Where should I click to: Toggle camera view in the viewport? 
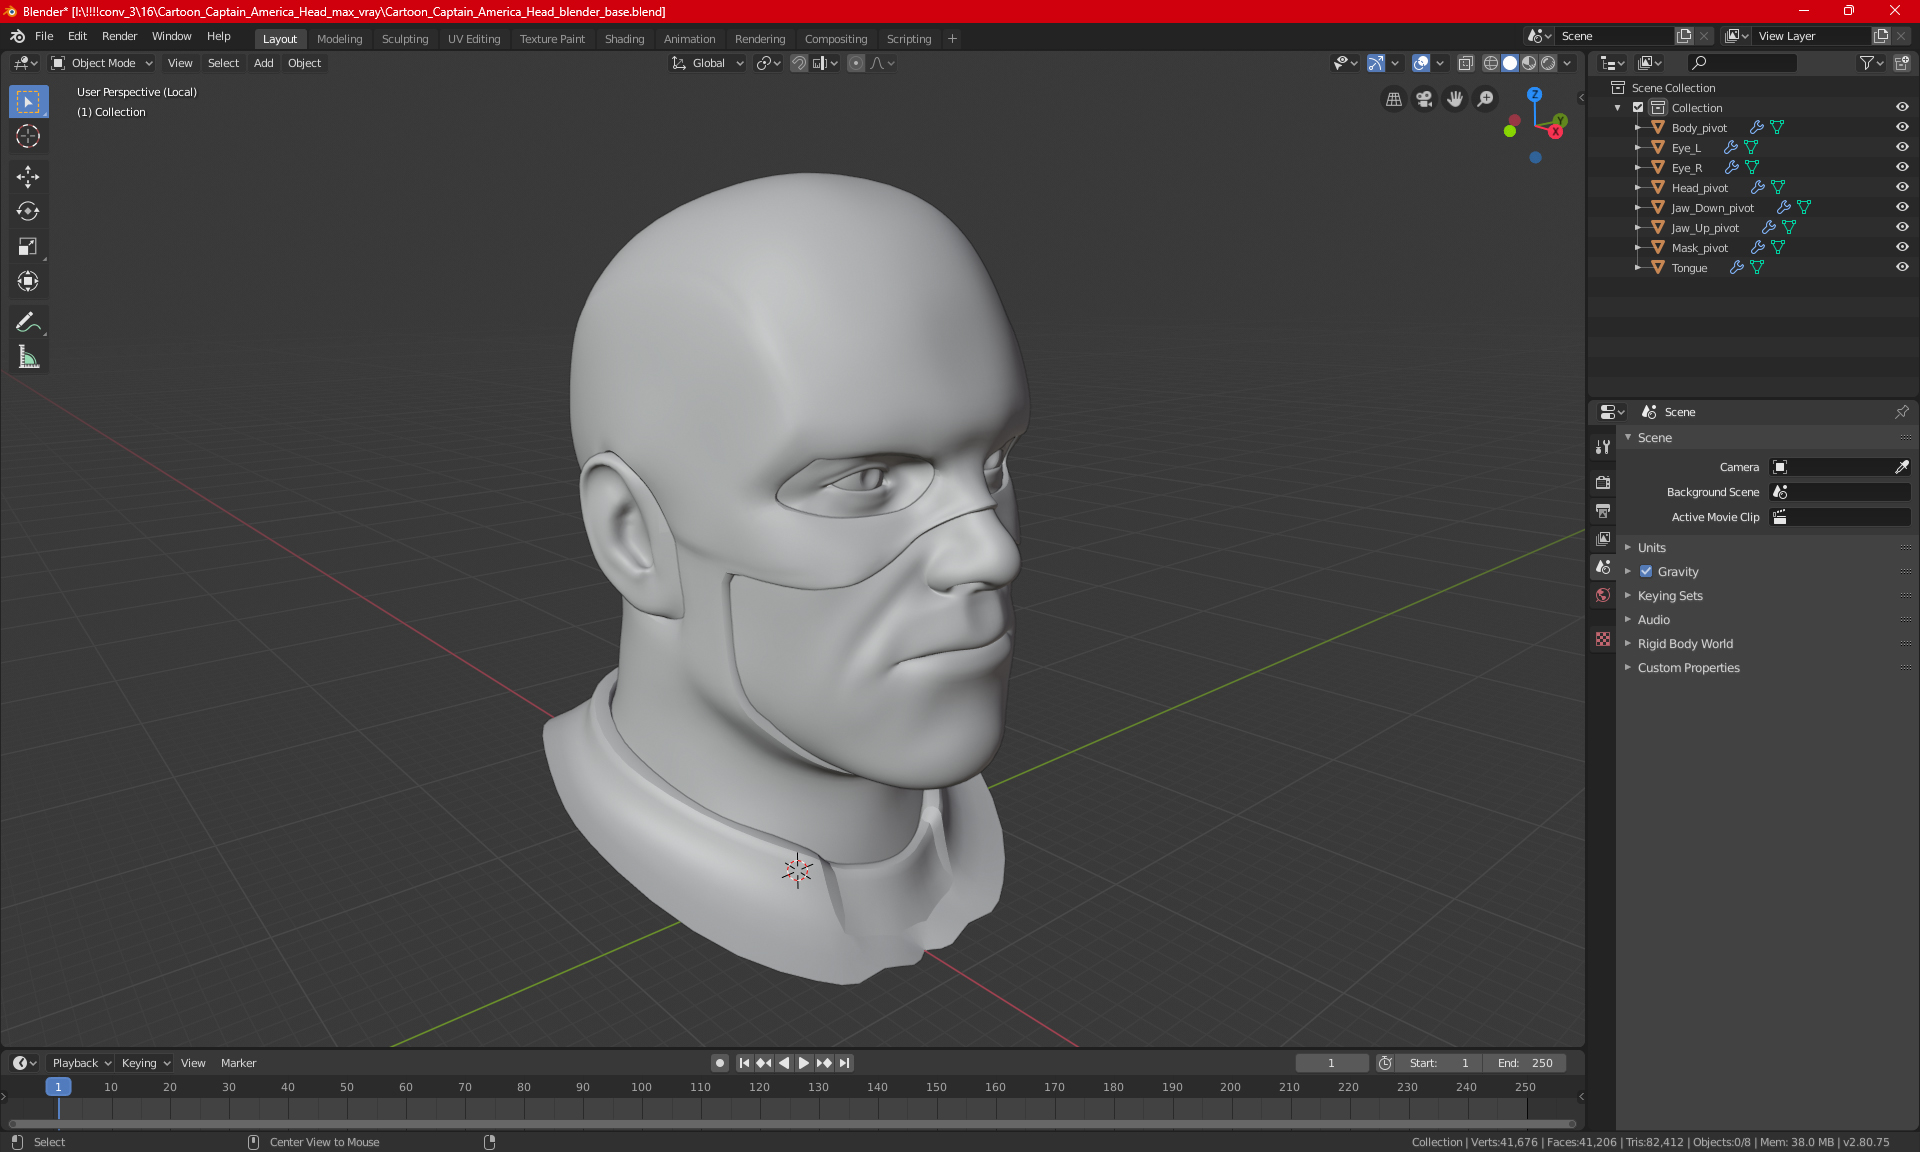click(1424, 99)
